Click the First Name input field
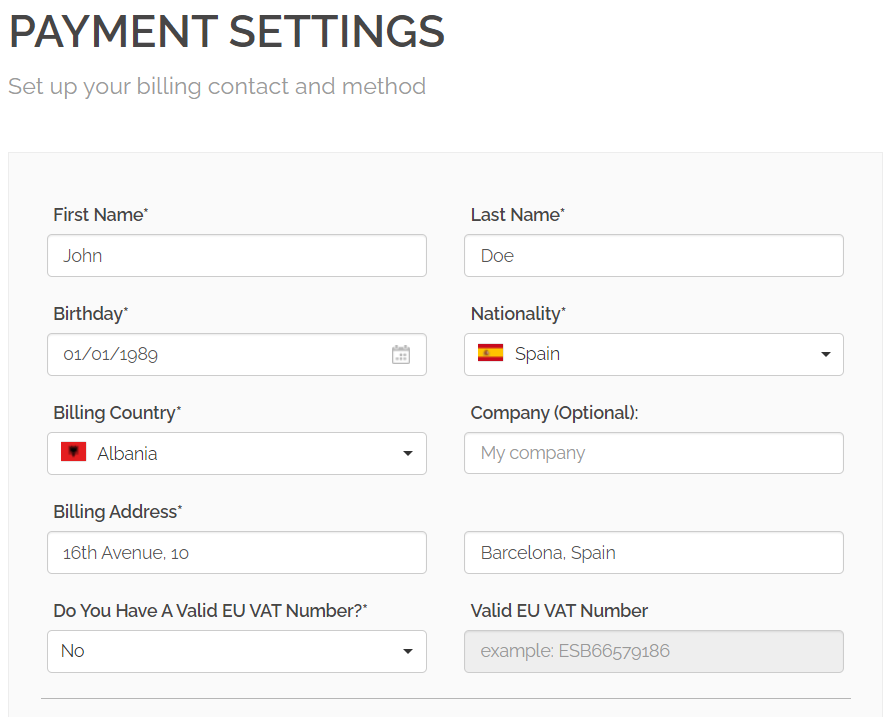Screen dimensions: 894x717 [237, 256]
